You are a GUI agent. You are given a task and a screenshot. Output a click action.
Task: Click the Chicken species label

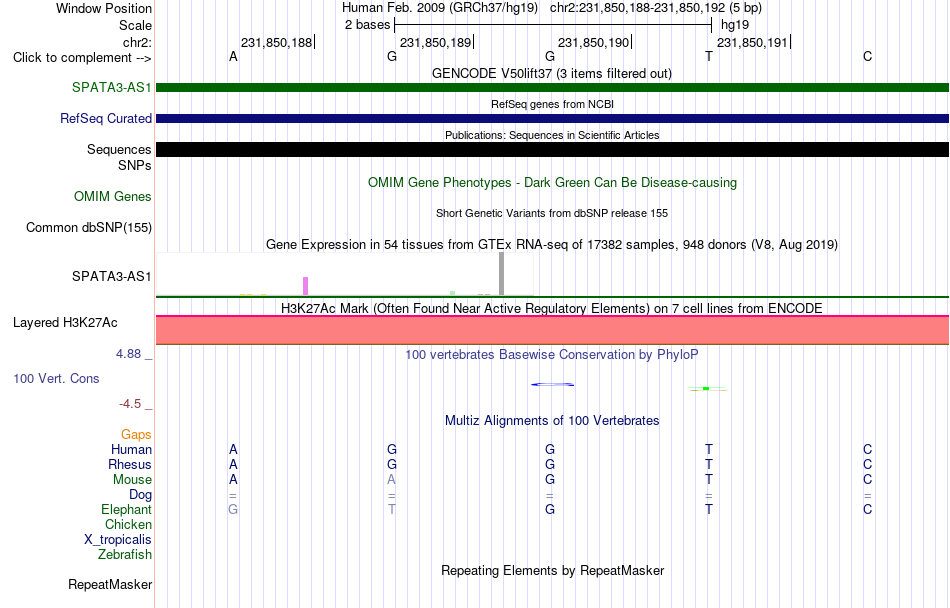(x=128, y=524)
